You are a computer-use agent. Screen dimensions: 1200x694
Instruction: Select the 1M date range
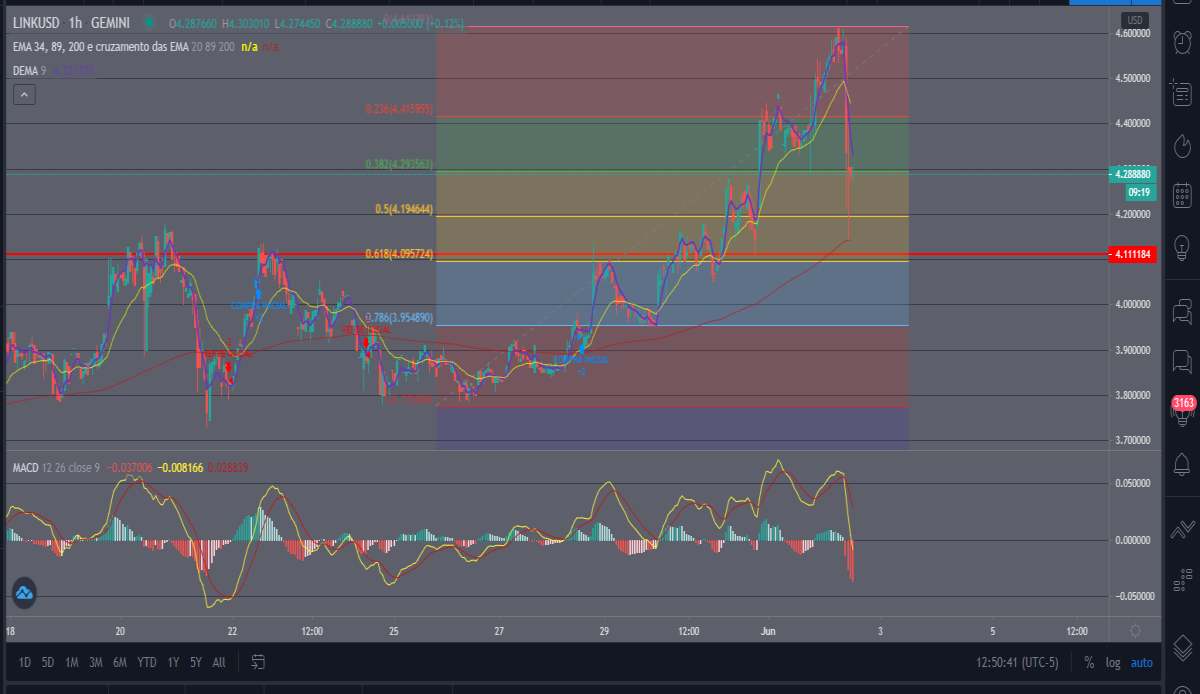coord(72,662)
